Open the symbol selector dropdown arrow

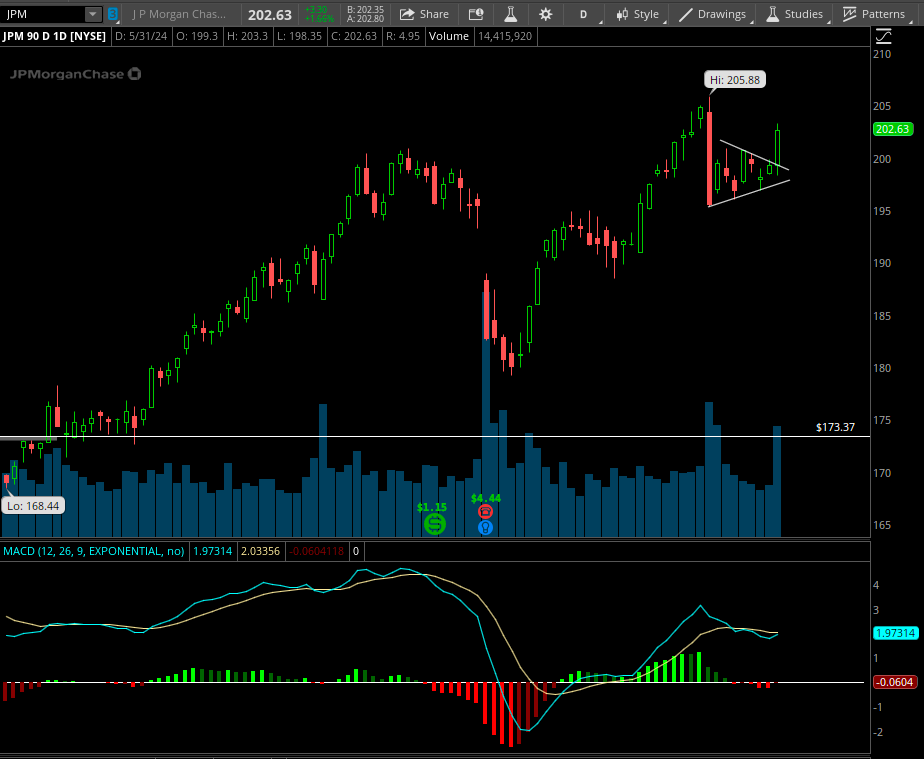tap(93, 14)
